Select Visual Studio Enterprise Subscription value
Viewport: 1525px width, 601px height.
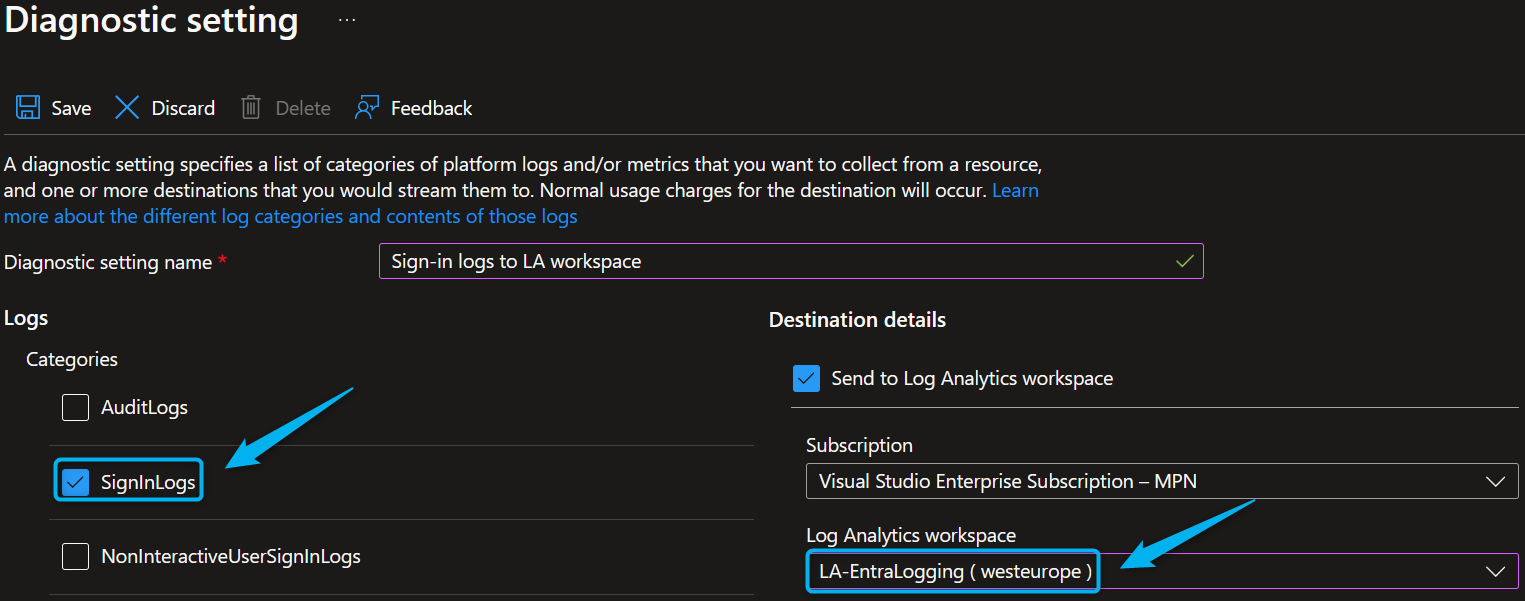[x=1007, y=482]
